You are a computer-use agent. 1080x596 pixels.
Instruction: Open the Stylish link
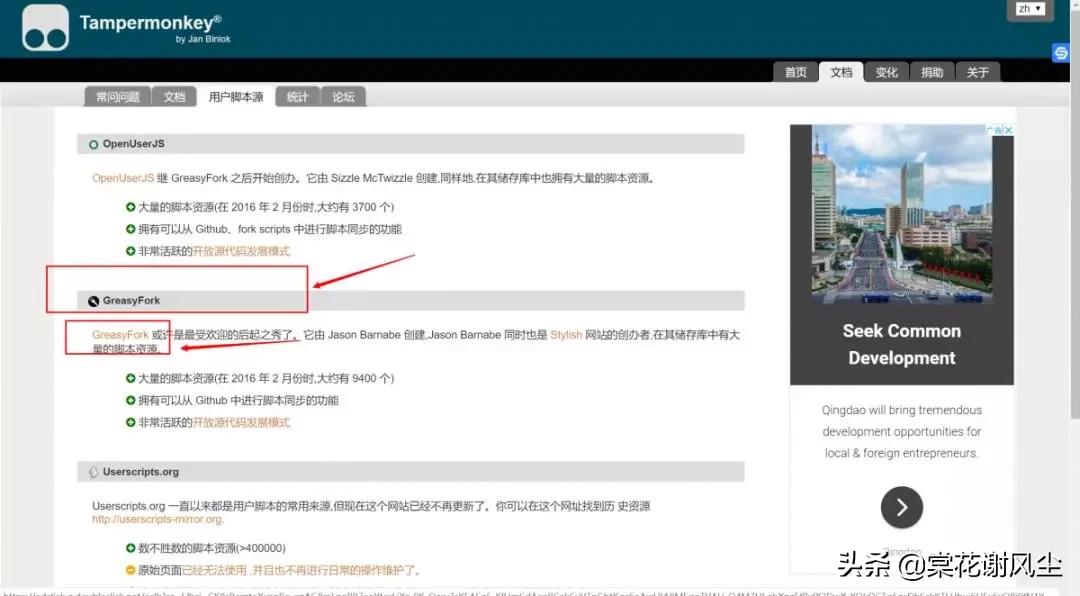(566, 335)
